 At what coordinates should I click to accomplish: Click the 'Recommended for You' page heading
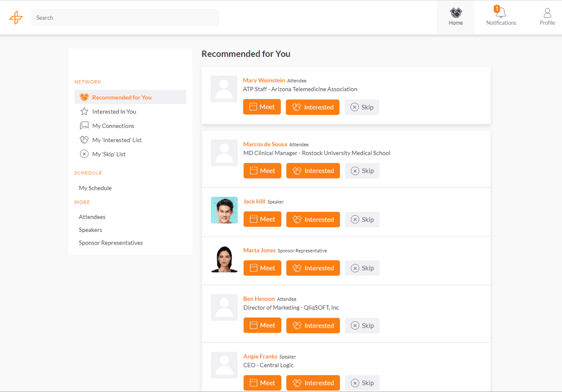tap(246, 54)
